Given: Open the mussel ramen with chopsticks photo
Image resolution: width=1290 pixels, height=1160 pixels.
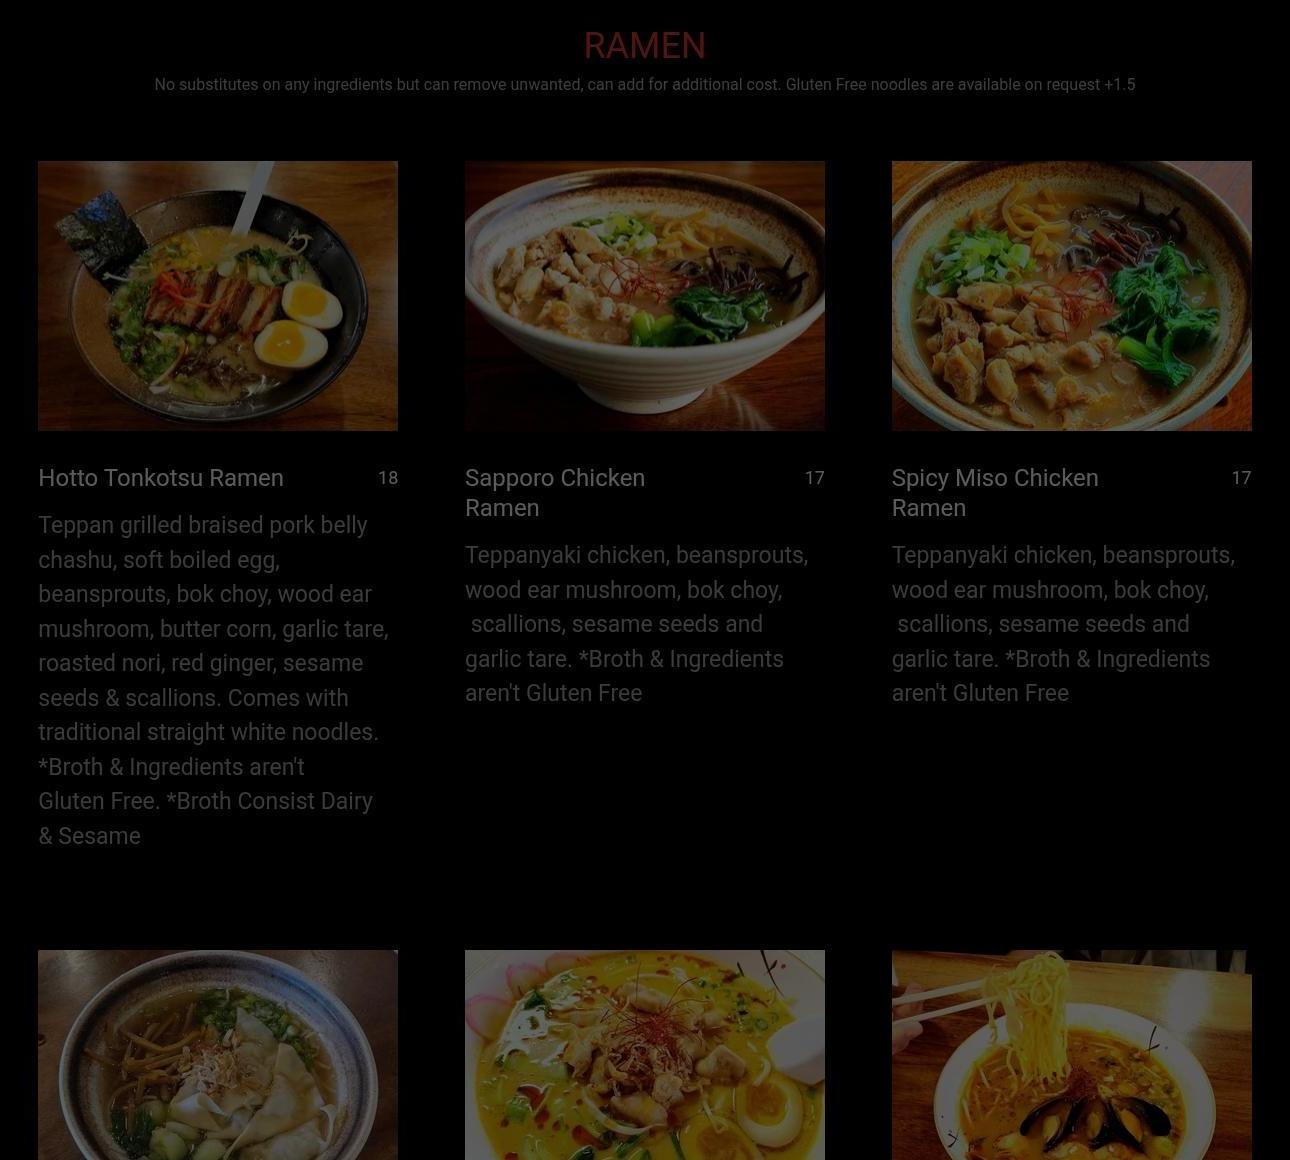Looking at the screenshot, I should tap(1072, 1055).
